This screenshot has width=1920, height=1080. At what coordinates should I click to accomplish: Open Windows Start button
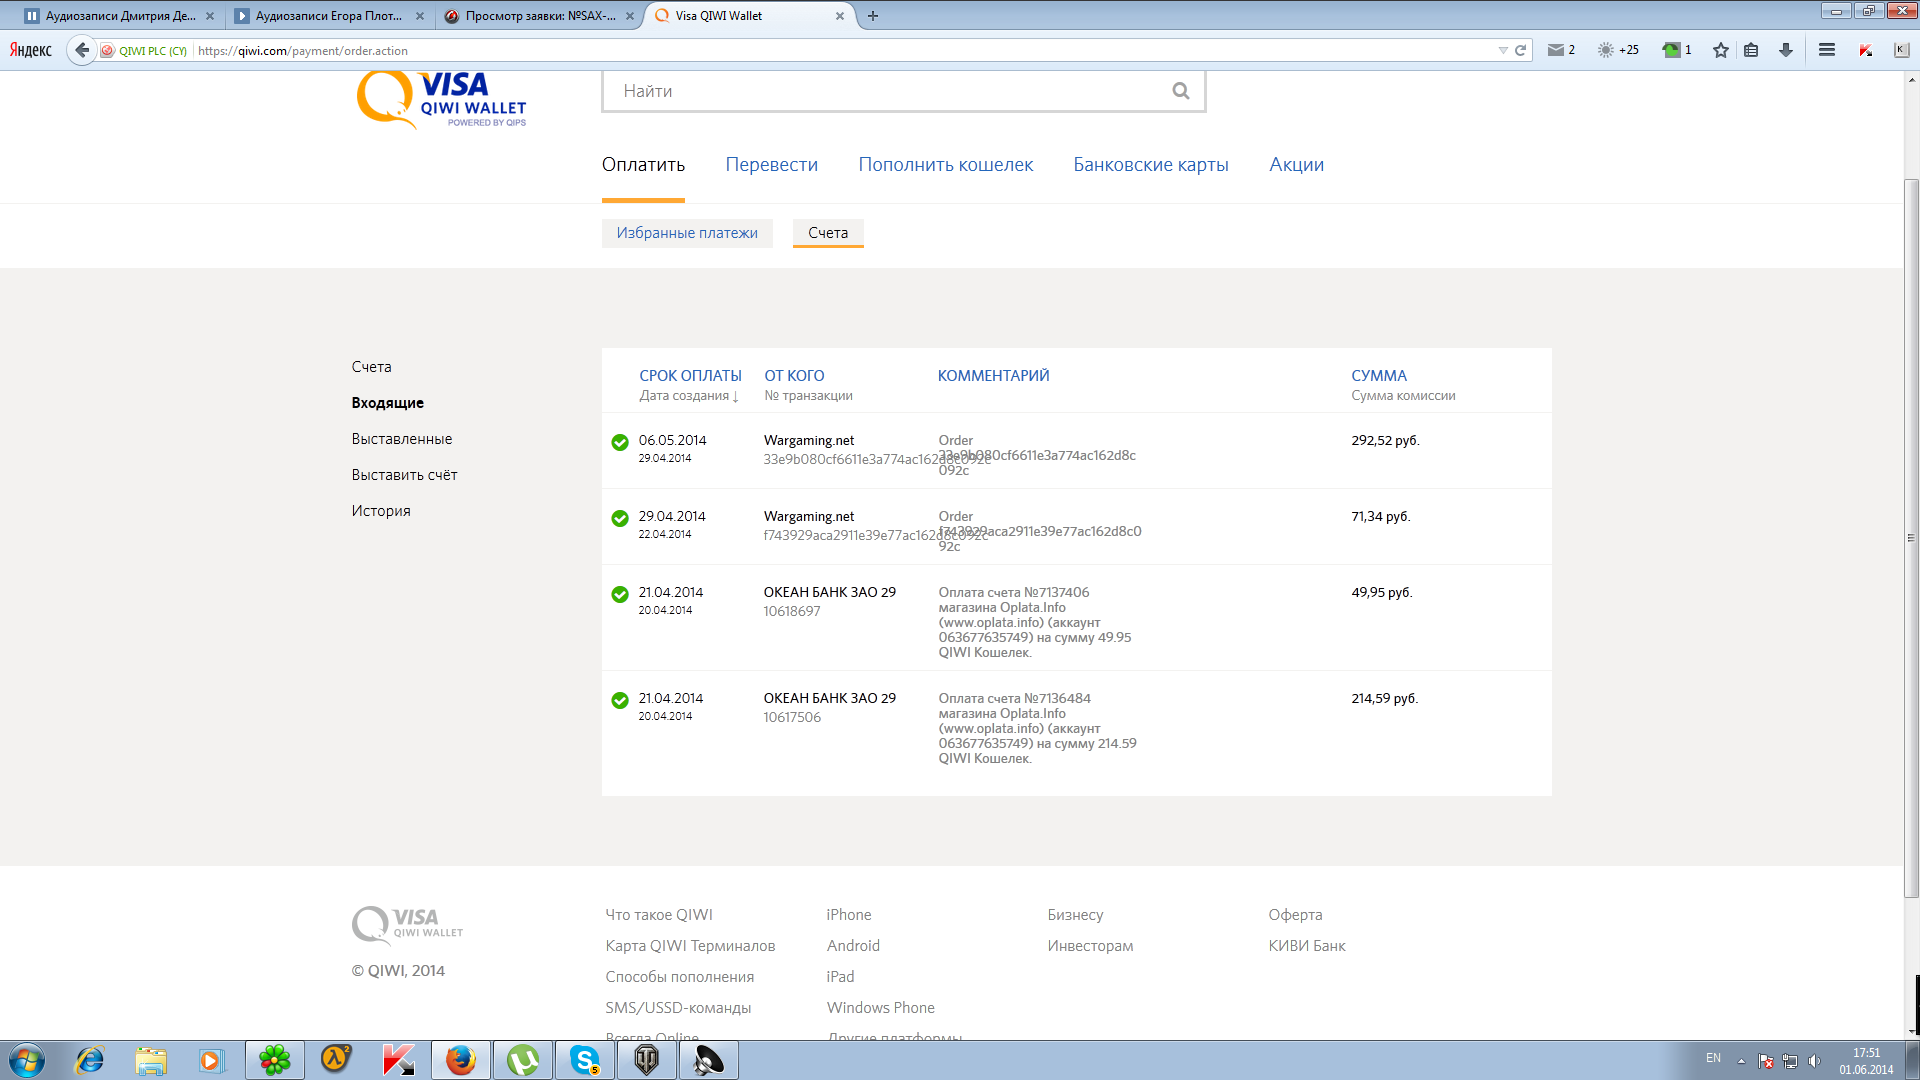27,1060
